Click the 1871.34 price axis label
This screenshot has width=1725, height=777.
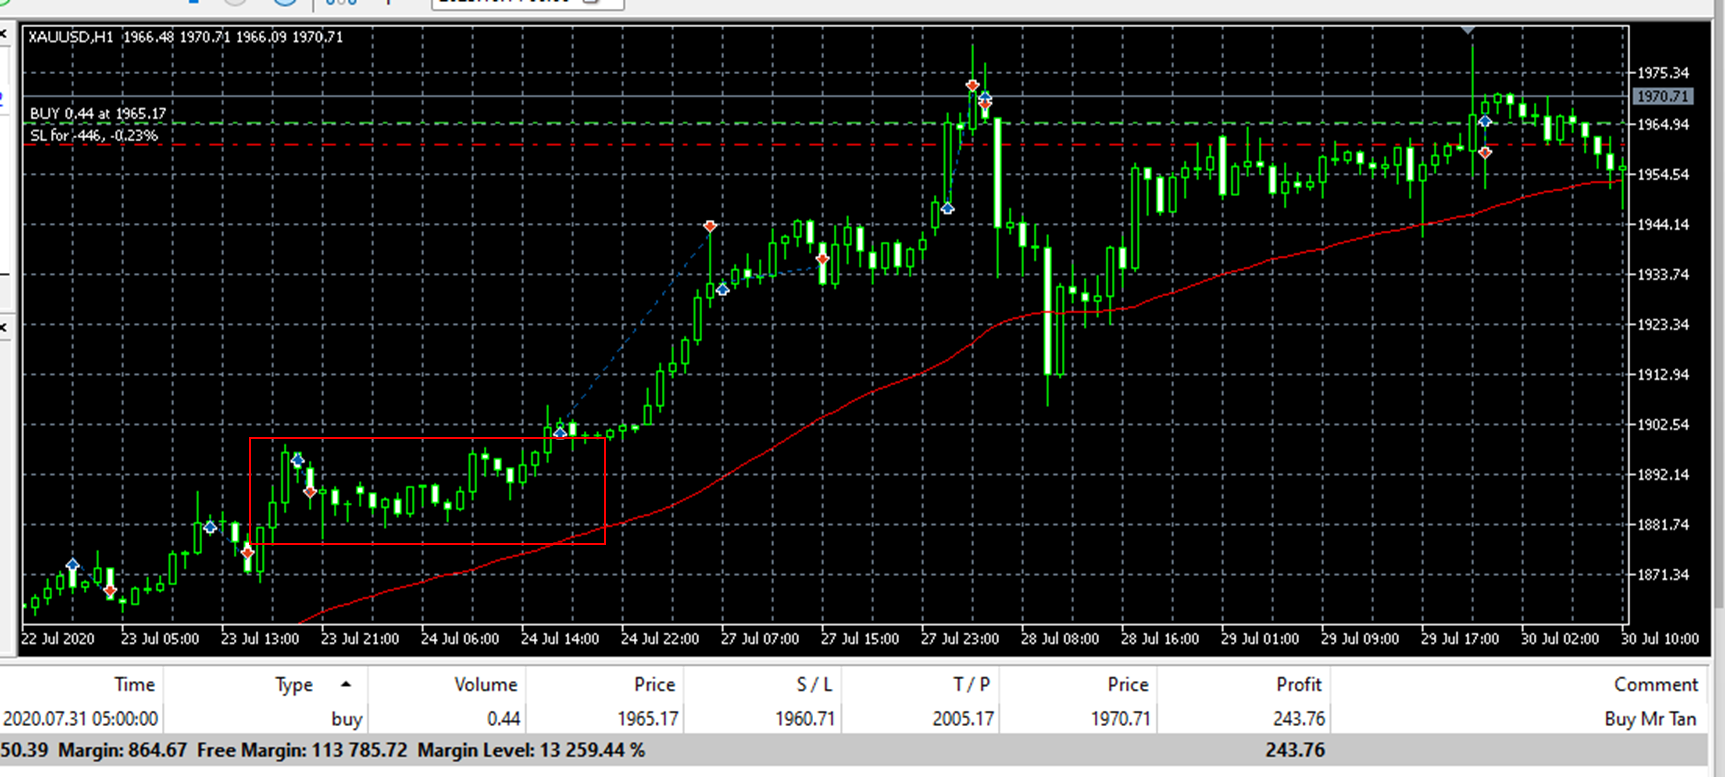(x=1663, y=575)
